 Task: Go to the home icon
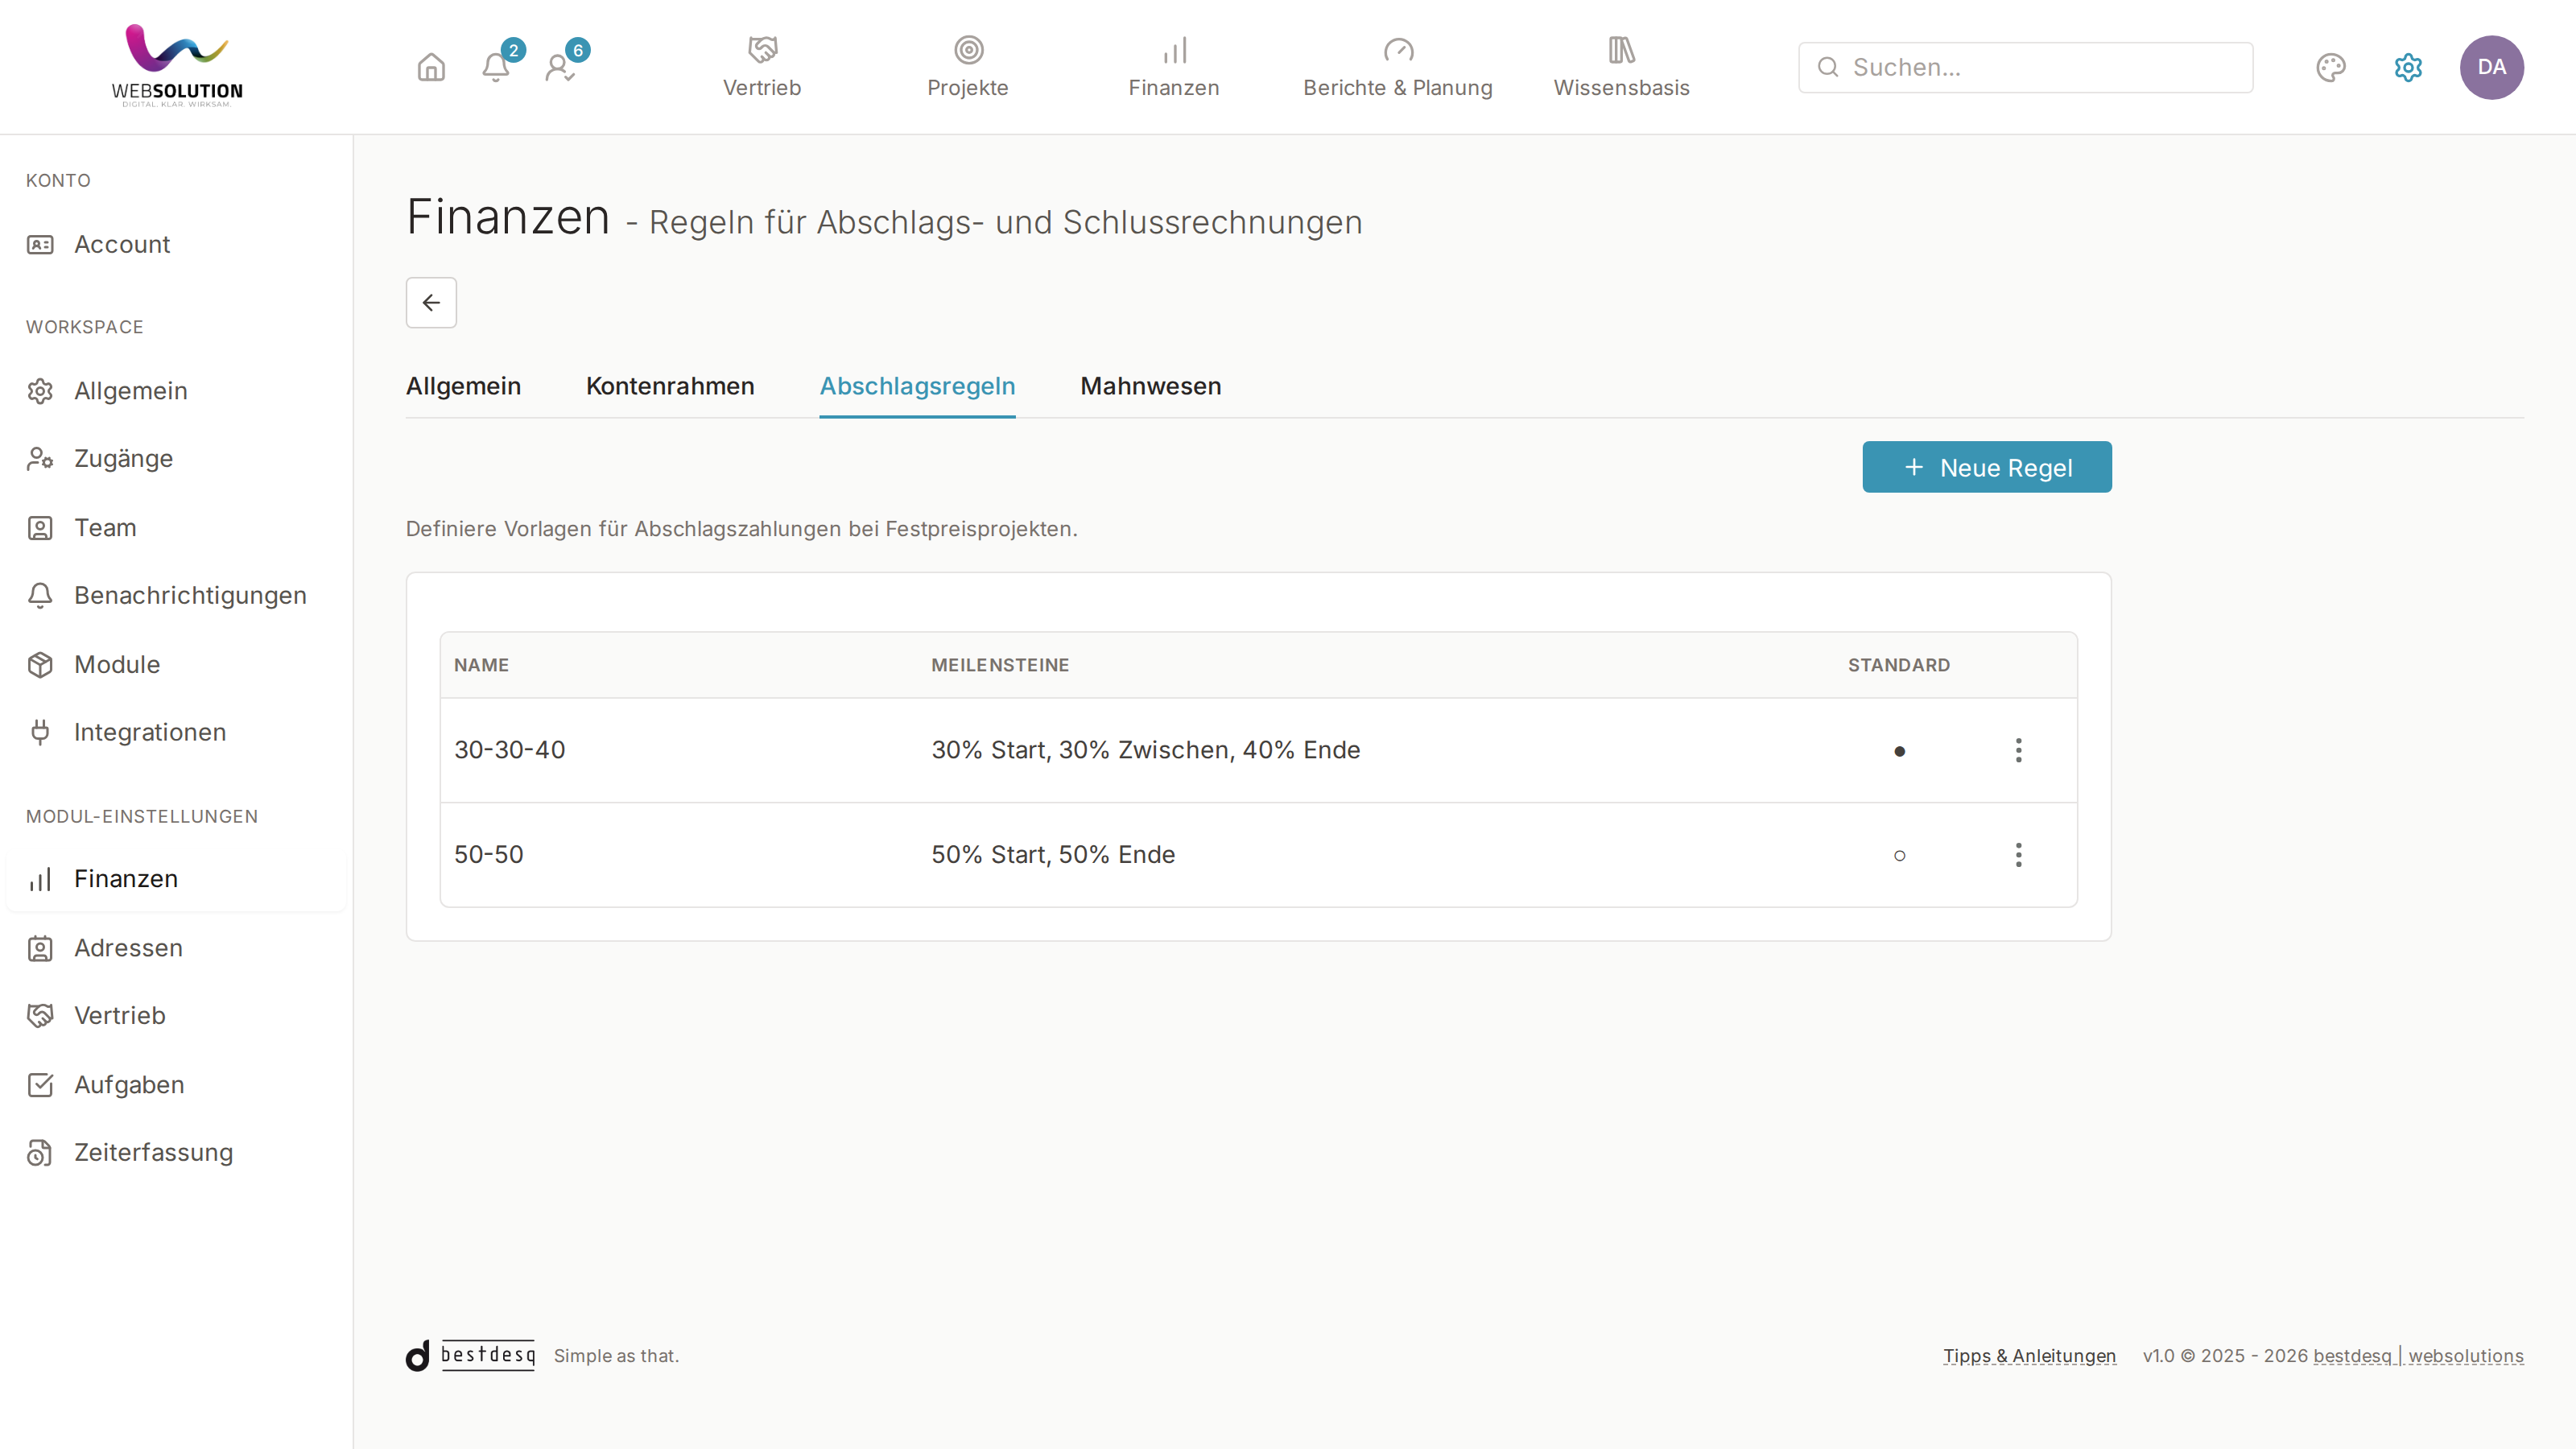(x=431, y=67)
